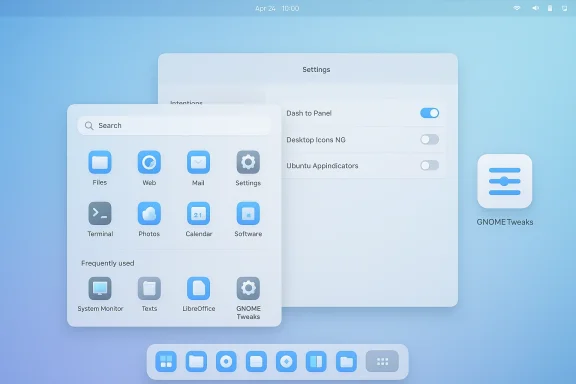The image size is (576, 384).
Task: Click the battery icon in the top bar
Action: pos(550,8)
